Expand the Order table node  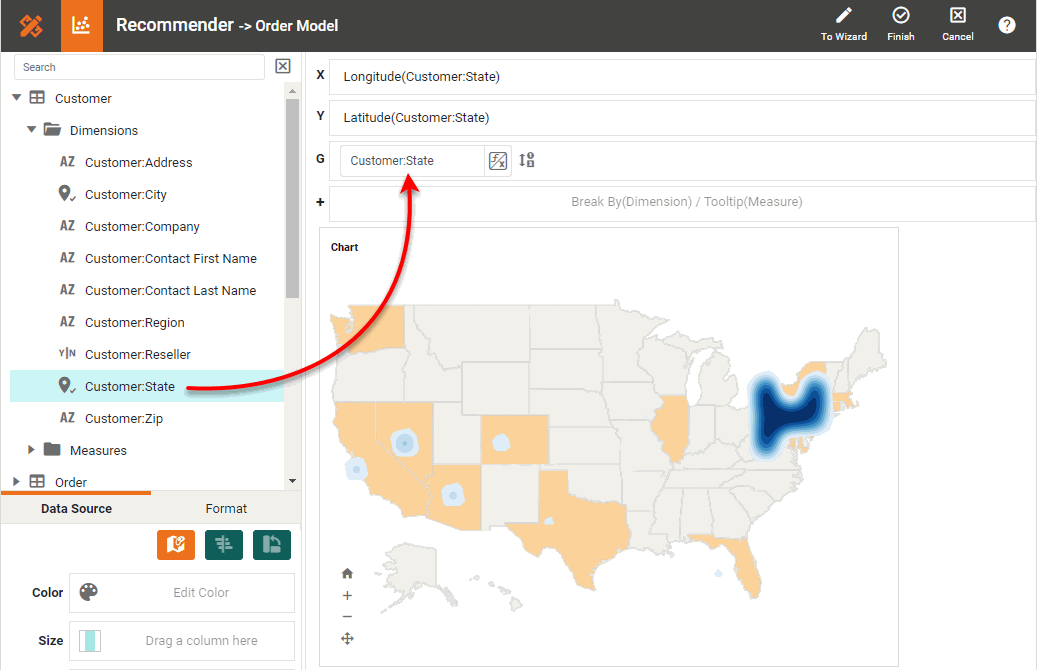pos(17,482)
